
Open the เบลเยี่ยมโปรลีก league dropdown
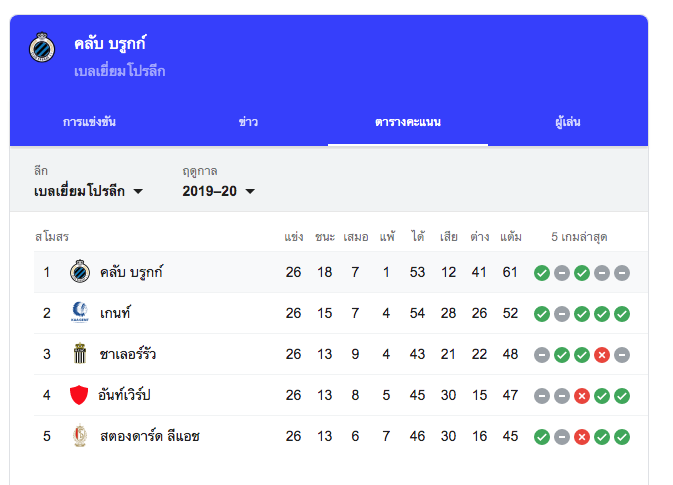coord(88,191)
